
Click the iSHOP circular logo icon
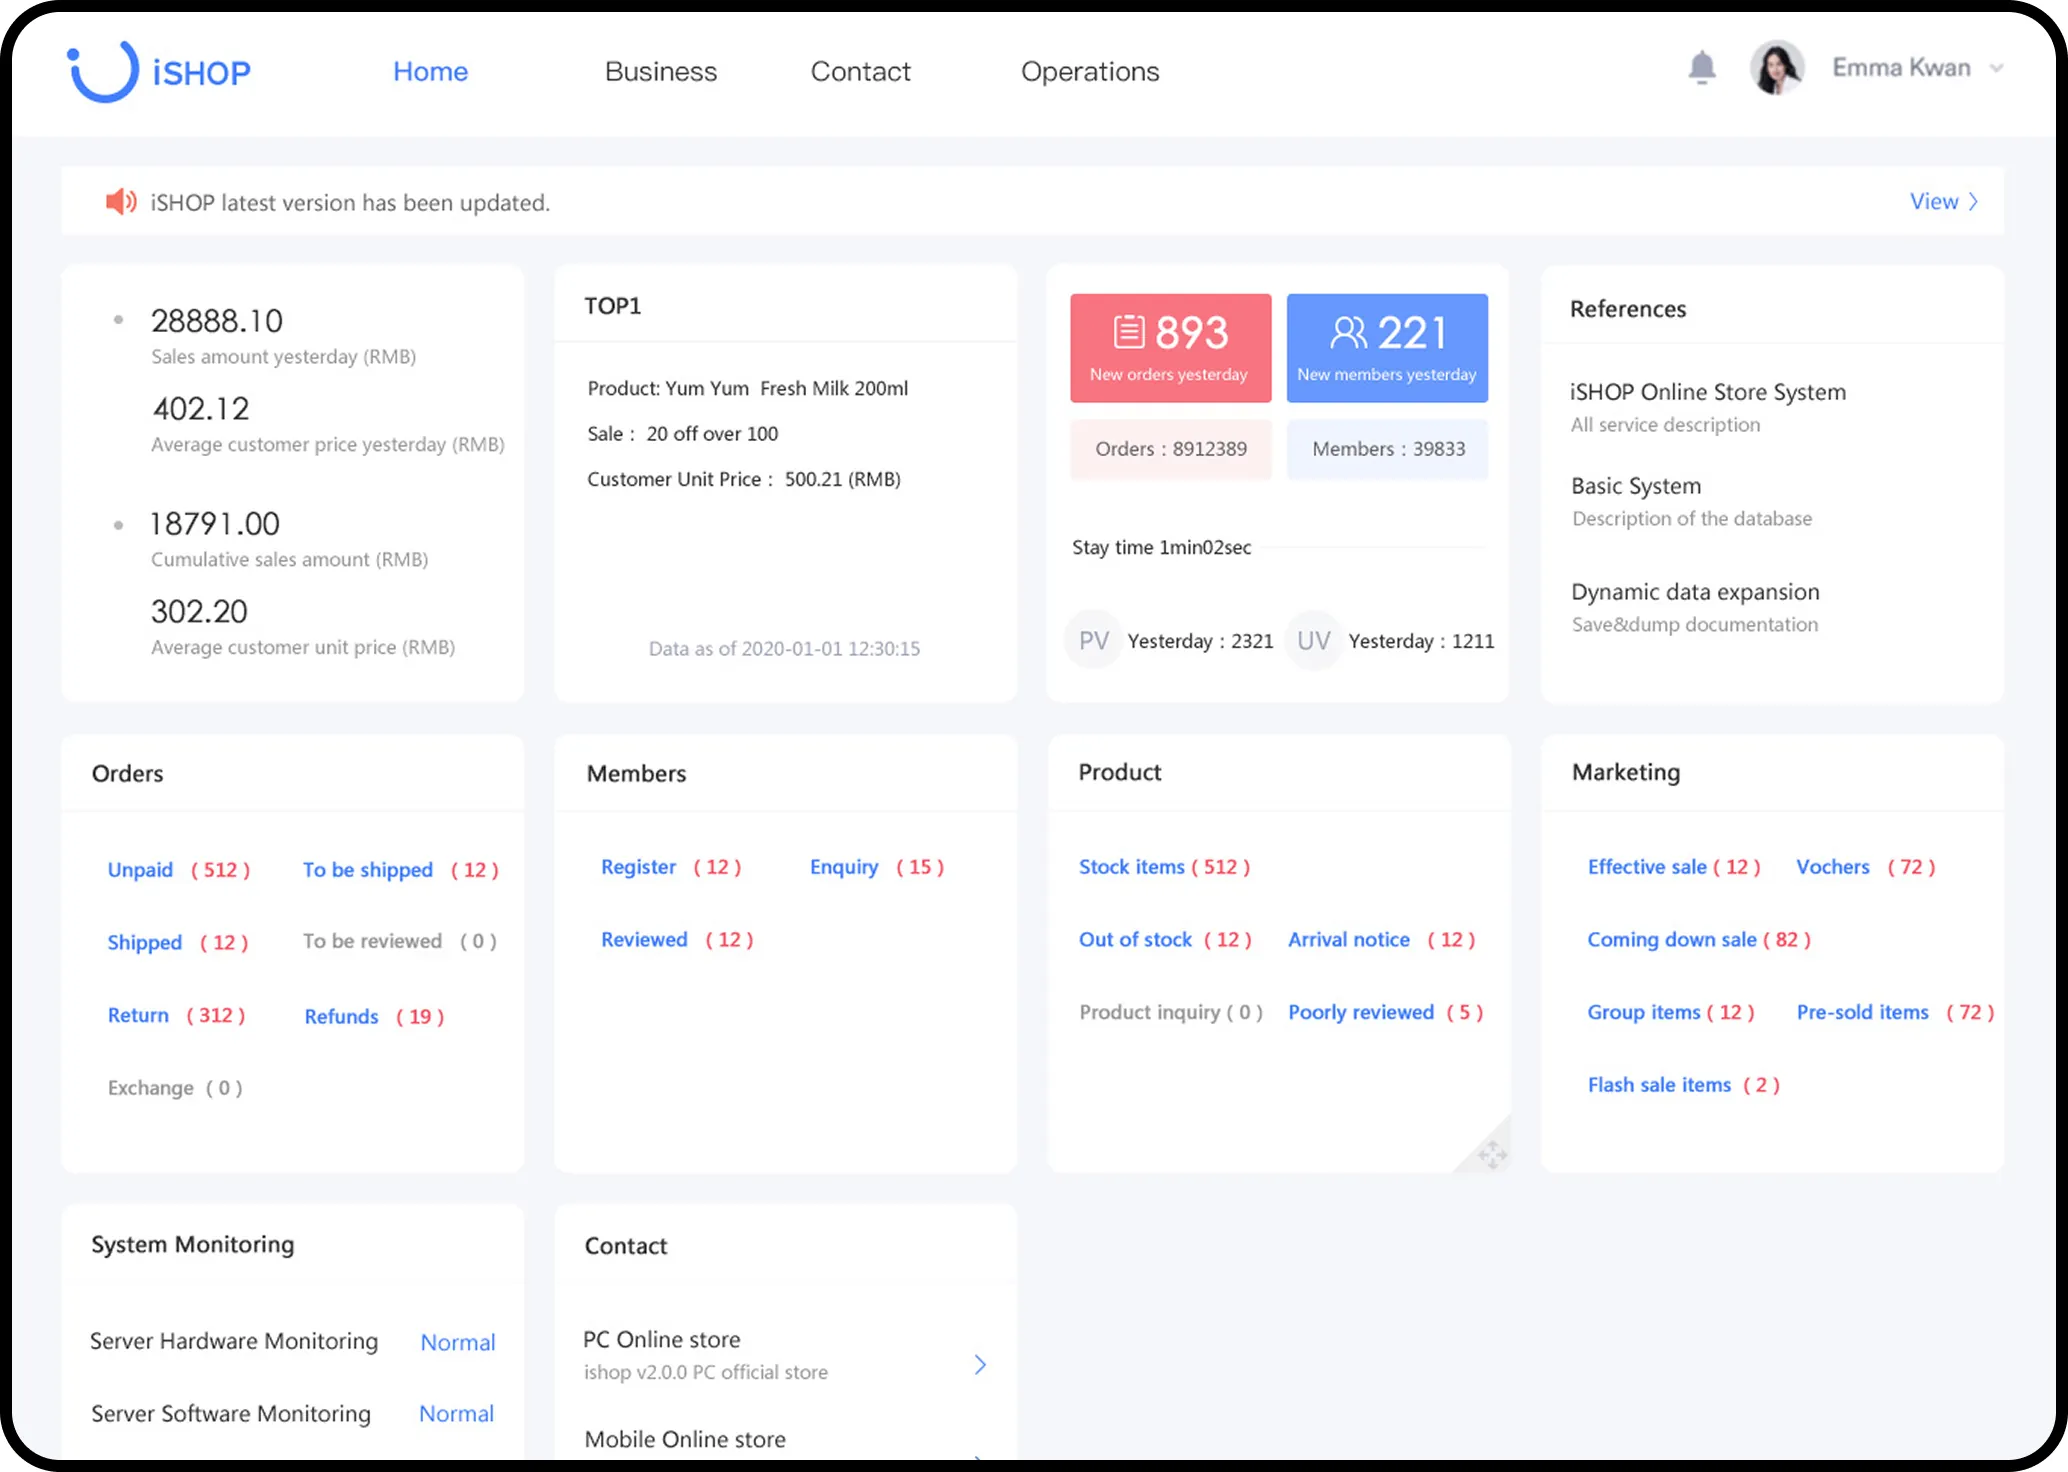click(102, 71)
